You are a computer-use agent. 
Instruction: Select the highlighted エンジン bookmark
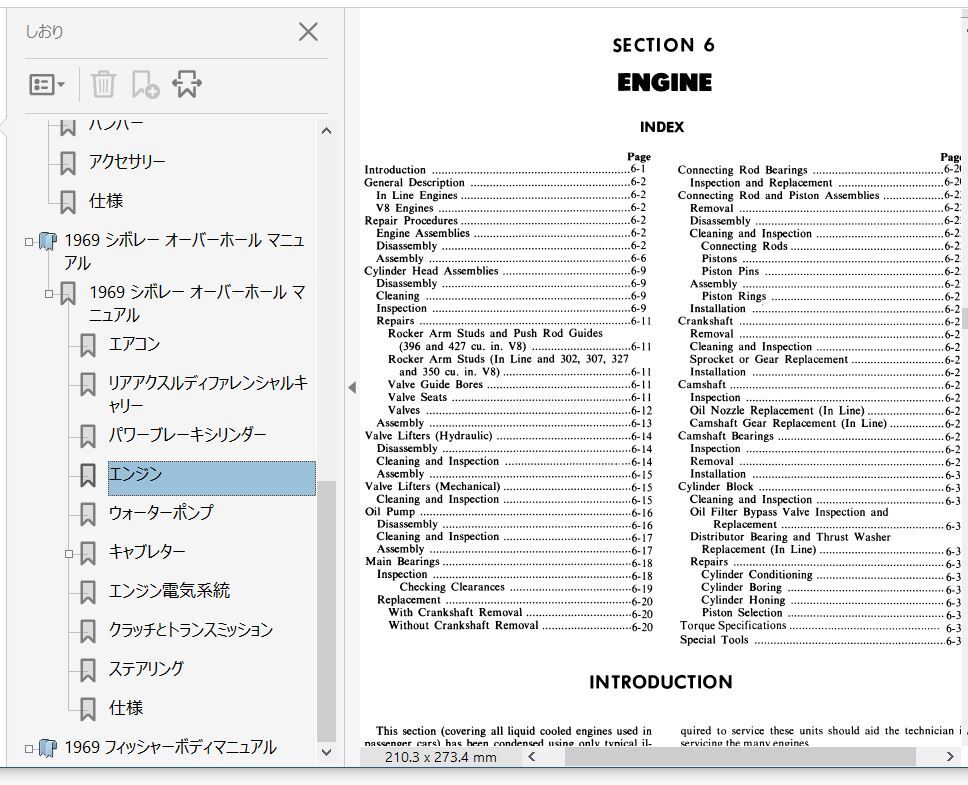(212, 478)
